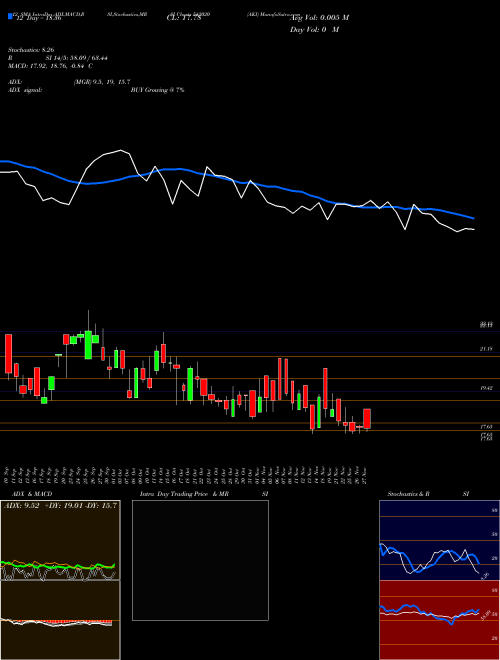This screenshot has width=500, height=660.
Task: Select the 'Day Vol: 0 M' text
Action: point(314,30)
